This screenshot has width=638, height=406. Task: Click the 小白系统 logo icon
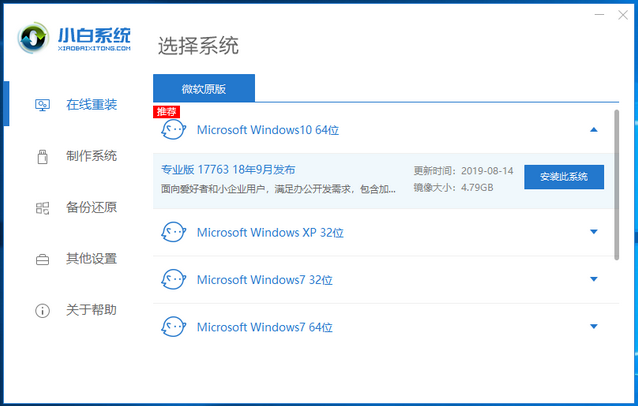pyautogui.click(x=33, y=38)
